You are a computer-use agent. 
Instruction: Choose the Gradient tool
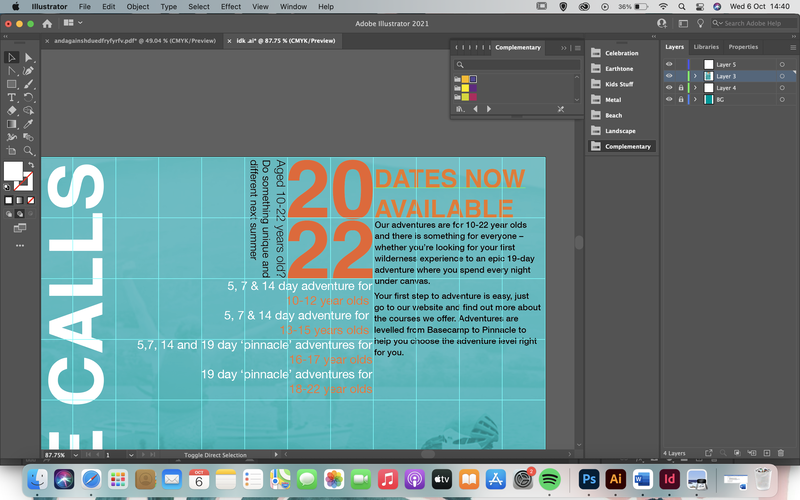pos(11,124)
